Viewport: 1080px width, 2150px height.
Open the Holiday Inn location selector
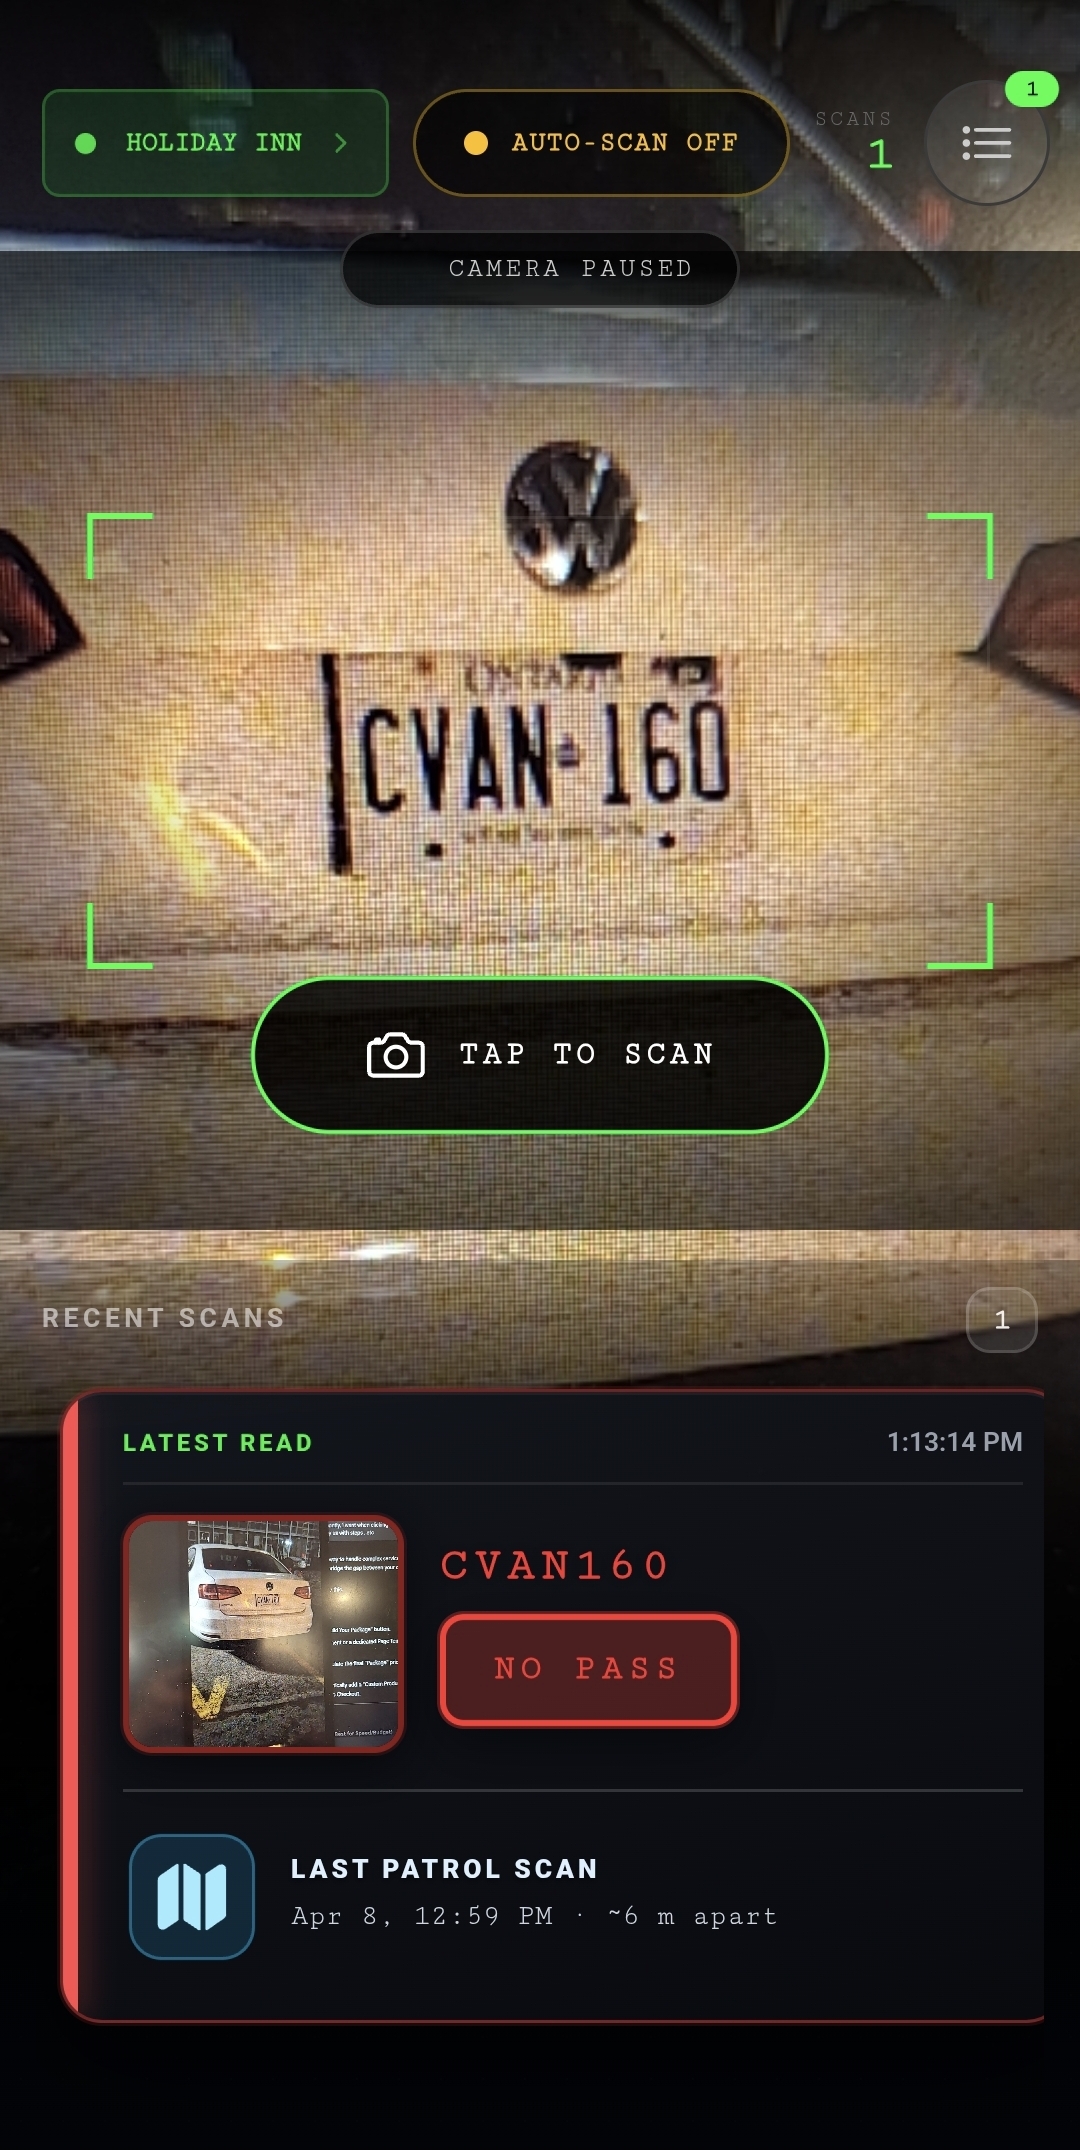[215, 143]
